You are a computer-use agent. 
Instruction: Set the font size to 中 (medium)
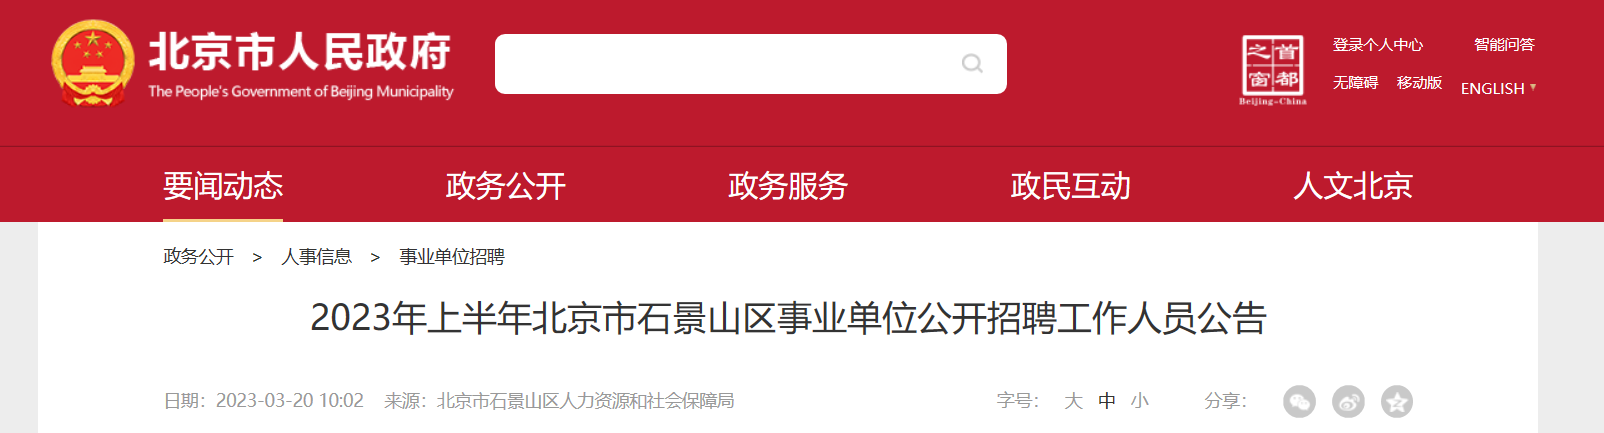tap(1107, 401)
